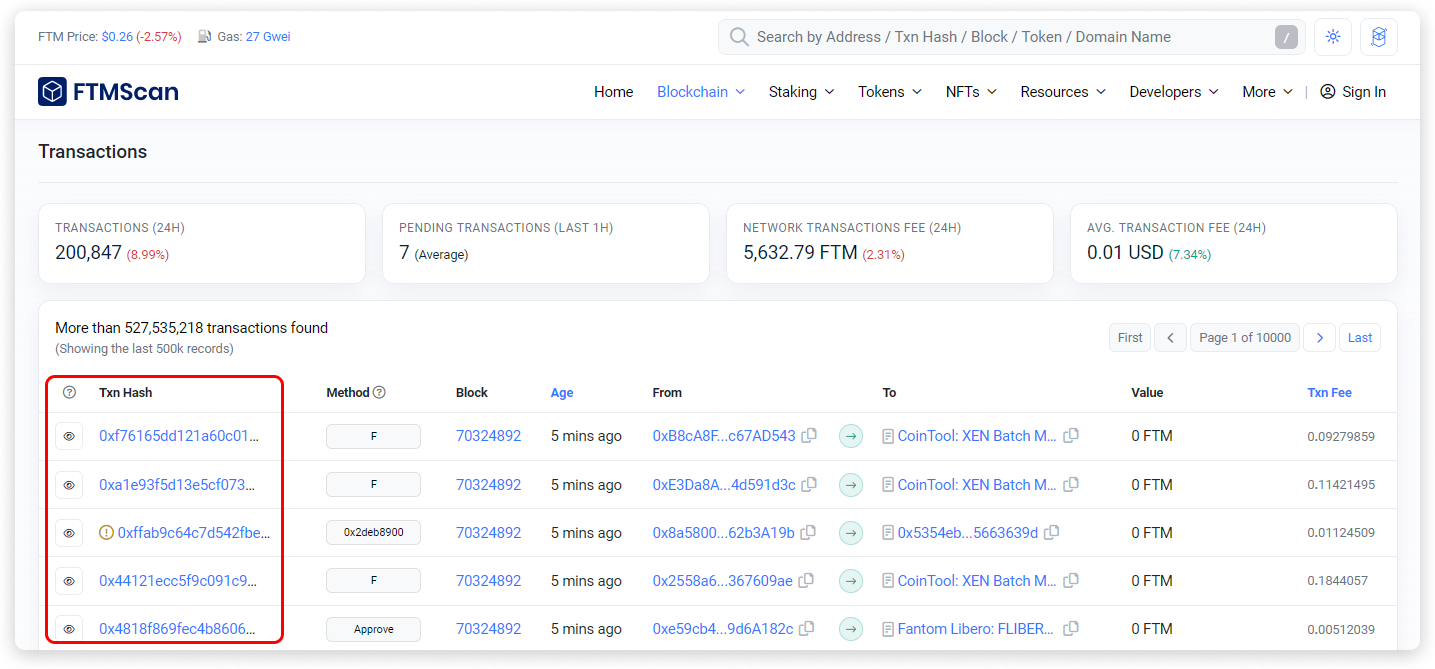Preview transaction 0xf76165dd121a60c01 with eye icon

point(69,437)
